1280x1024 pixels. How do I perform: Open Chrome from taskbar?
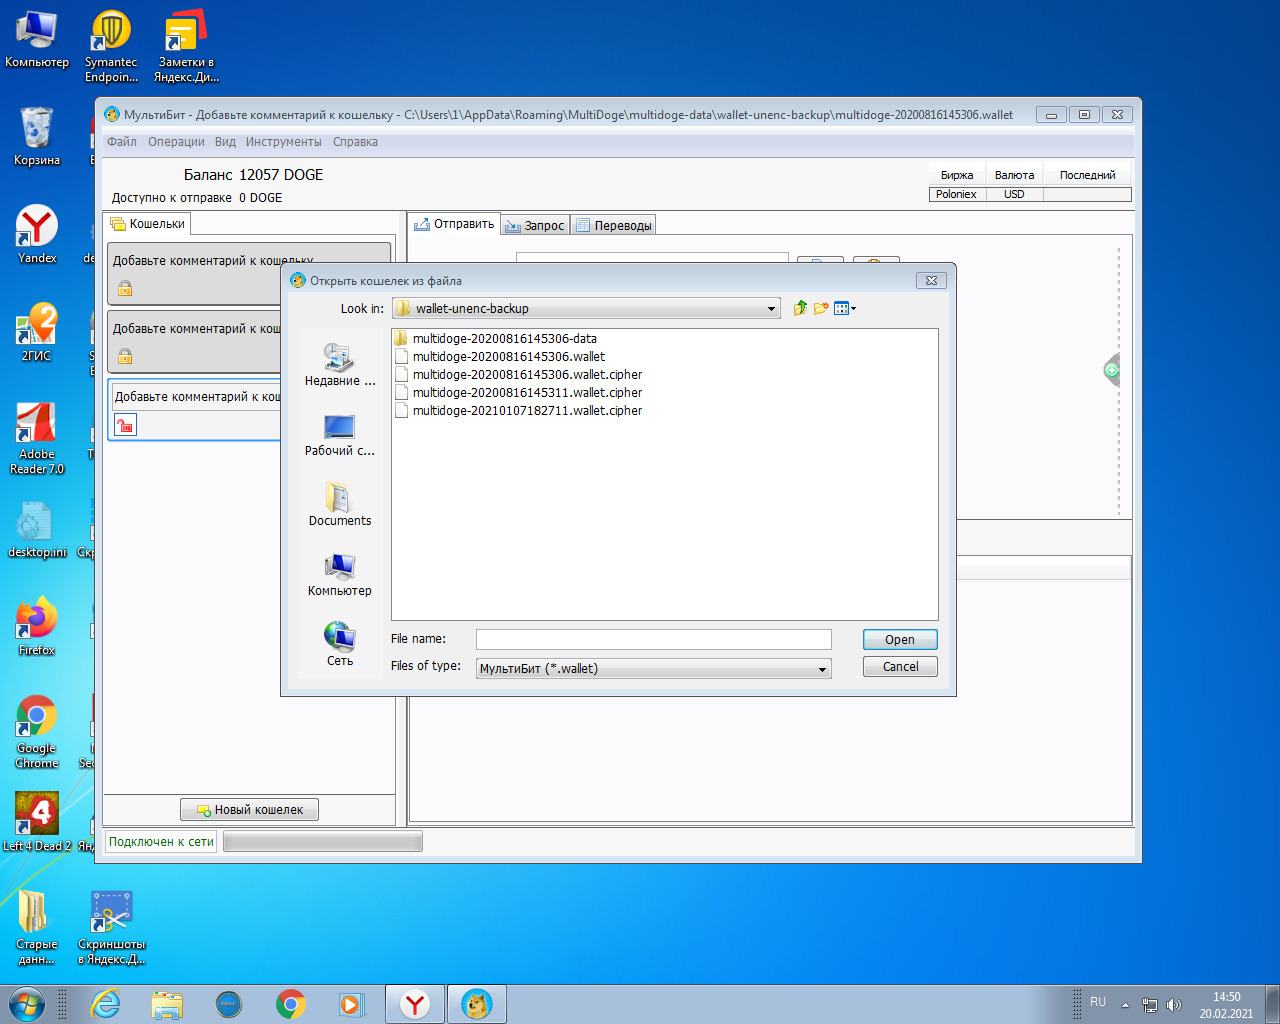pos(291,1004)
